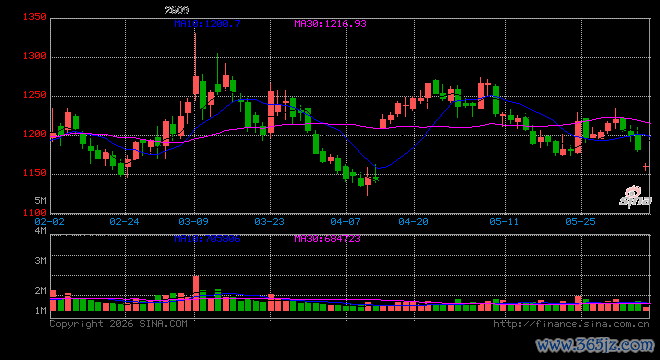660x360 pixels.
Task: Select the 04-20 date label
Action: tap(413, 221)
